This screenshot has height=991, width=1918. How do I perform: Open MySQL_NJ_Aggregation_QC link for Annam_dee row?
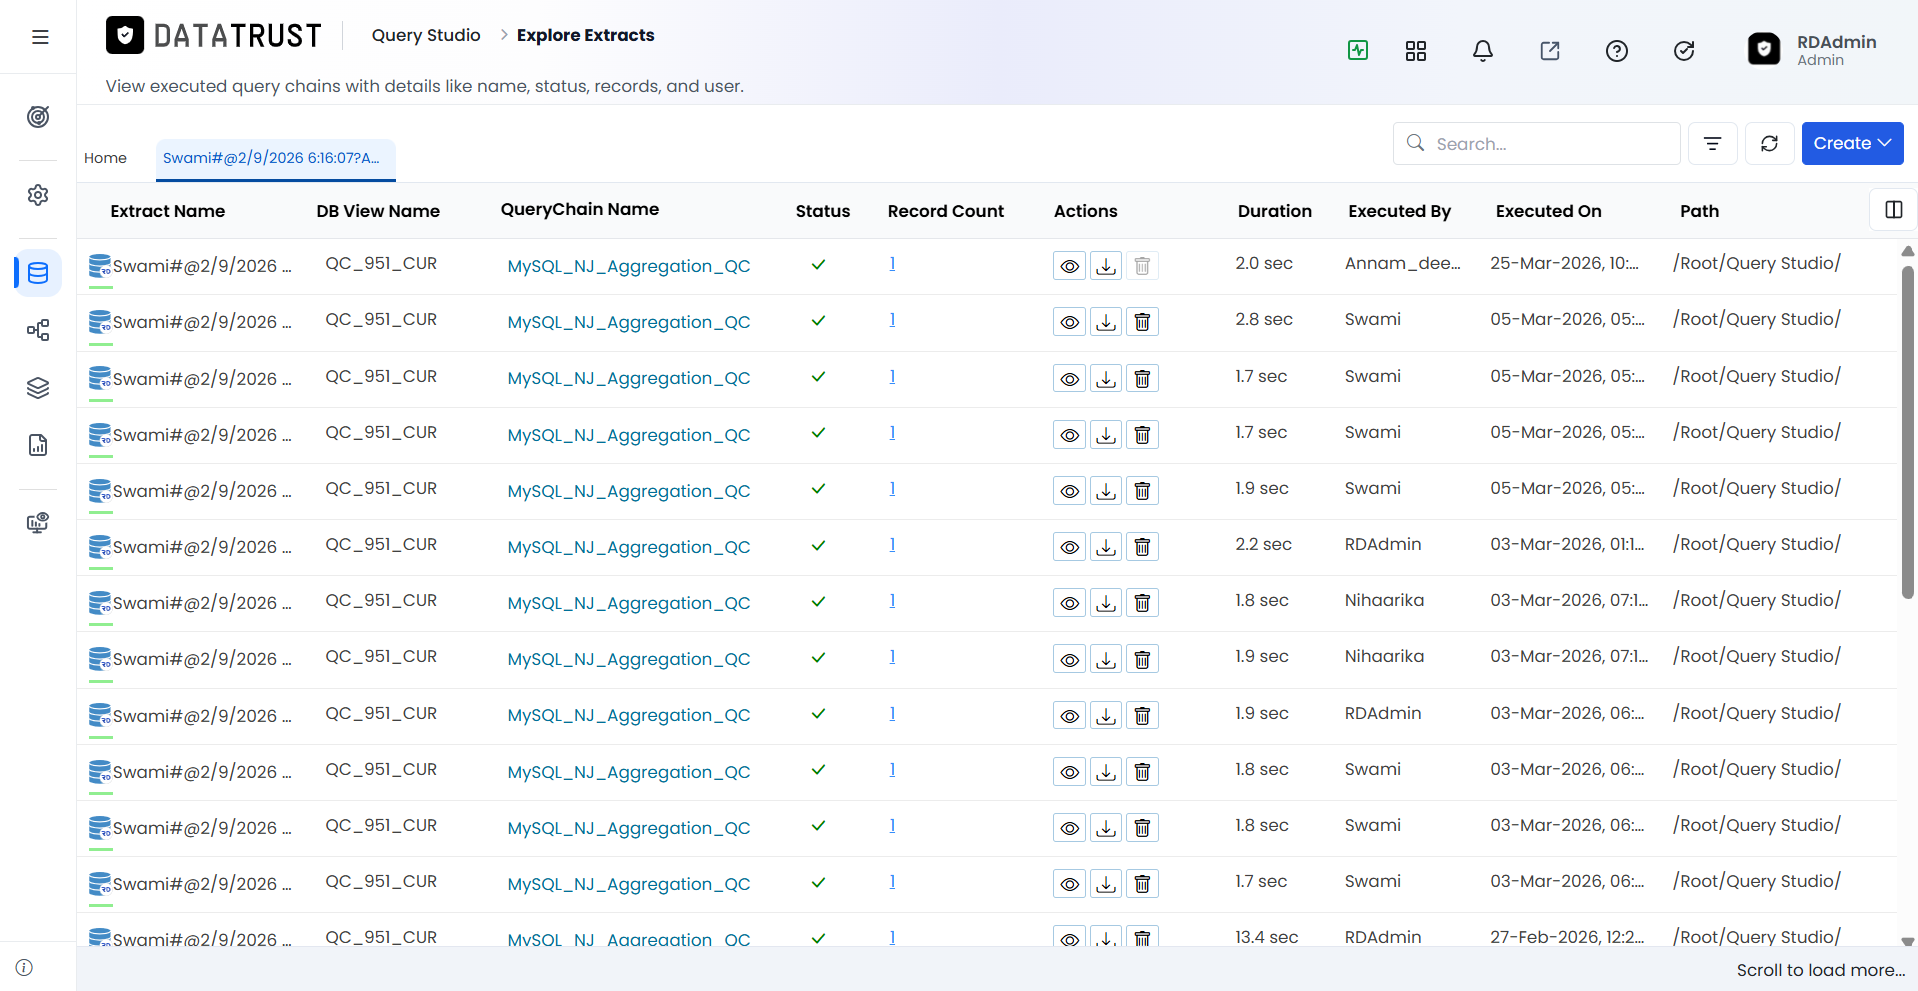[629, 266]
